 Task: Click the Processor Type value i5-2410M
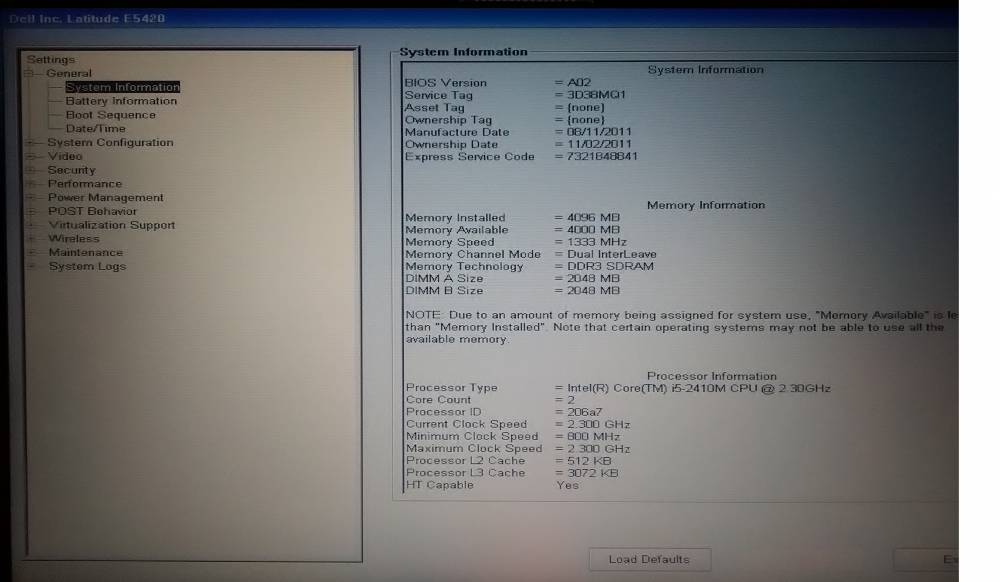coord(698,388)
